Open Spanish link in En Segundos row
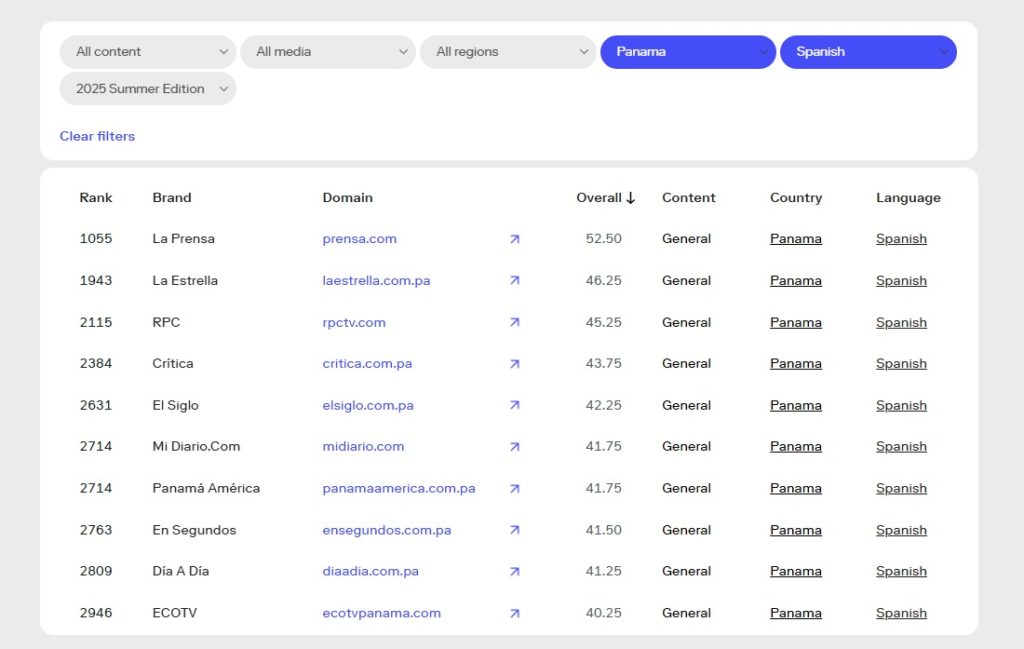1024x649 pixels. point(901,530)
